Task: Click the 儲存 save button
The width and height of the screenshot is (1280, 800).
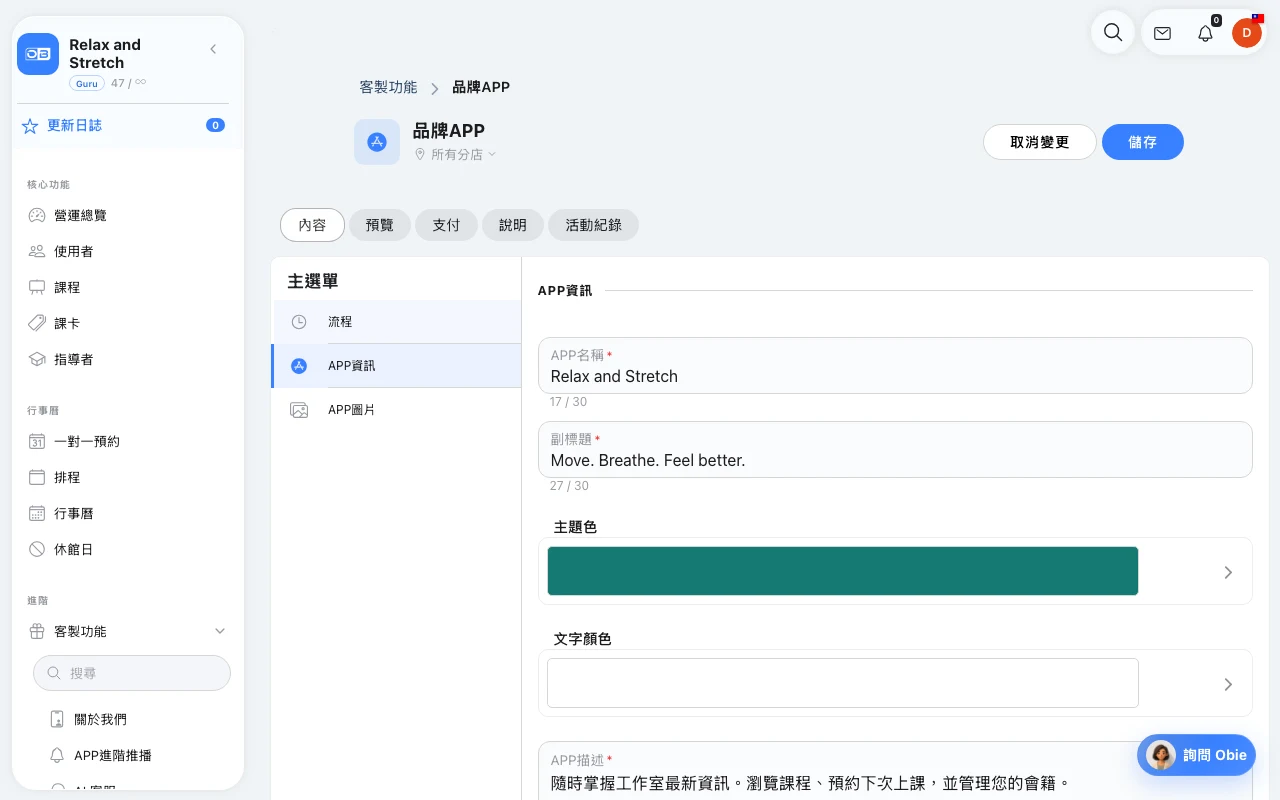Action: point(1143,142)
